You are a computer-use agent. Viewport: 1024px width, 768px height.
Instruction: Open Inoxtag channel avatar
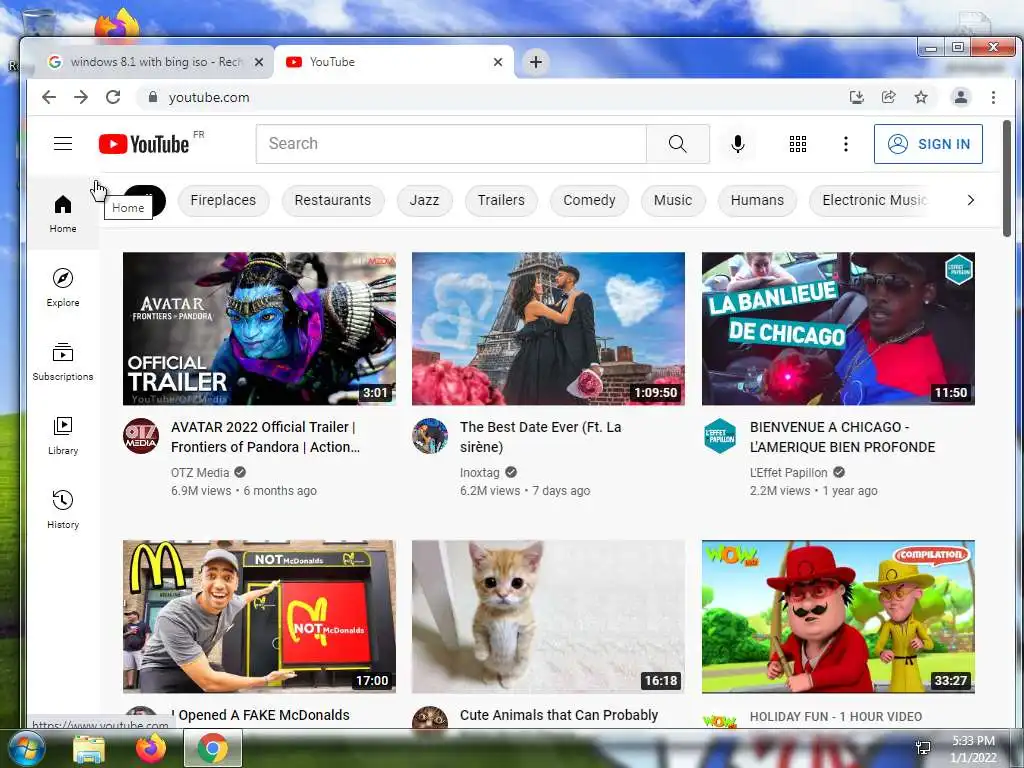430,436
